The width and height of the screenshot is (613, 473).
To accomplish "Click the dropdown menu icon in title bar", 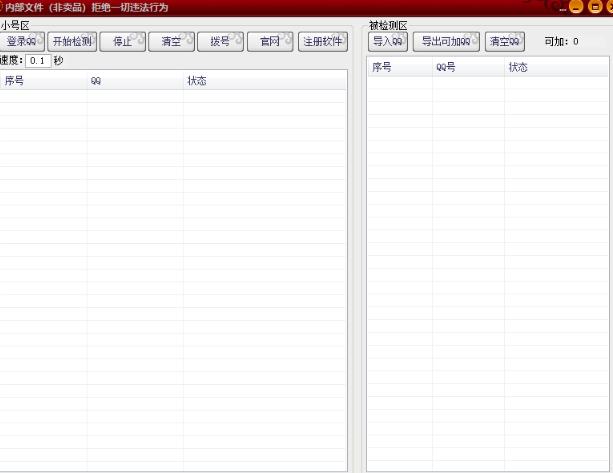I will [x=562, y=8].
